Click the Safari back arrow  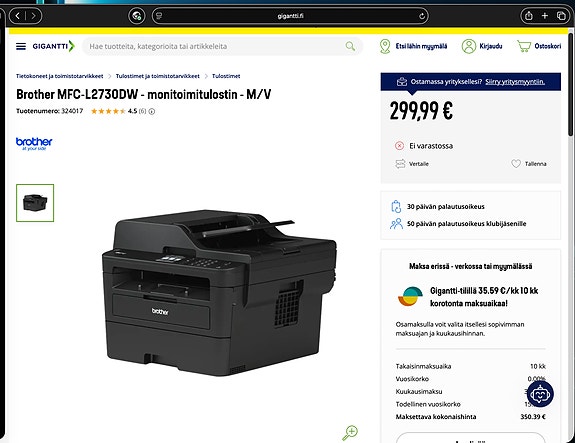18,16
